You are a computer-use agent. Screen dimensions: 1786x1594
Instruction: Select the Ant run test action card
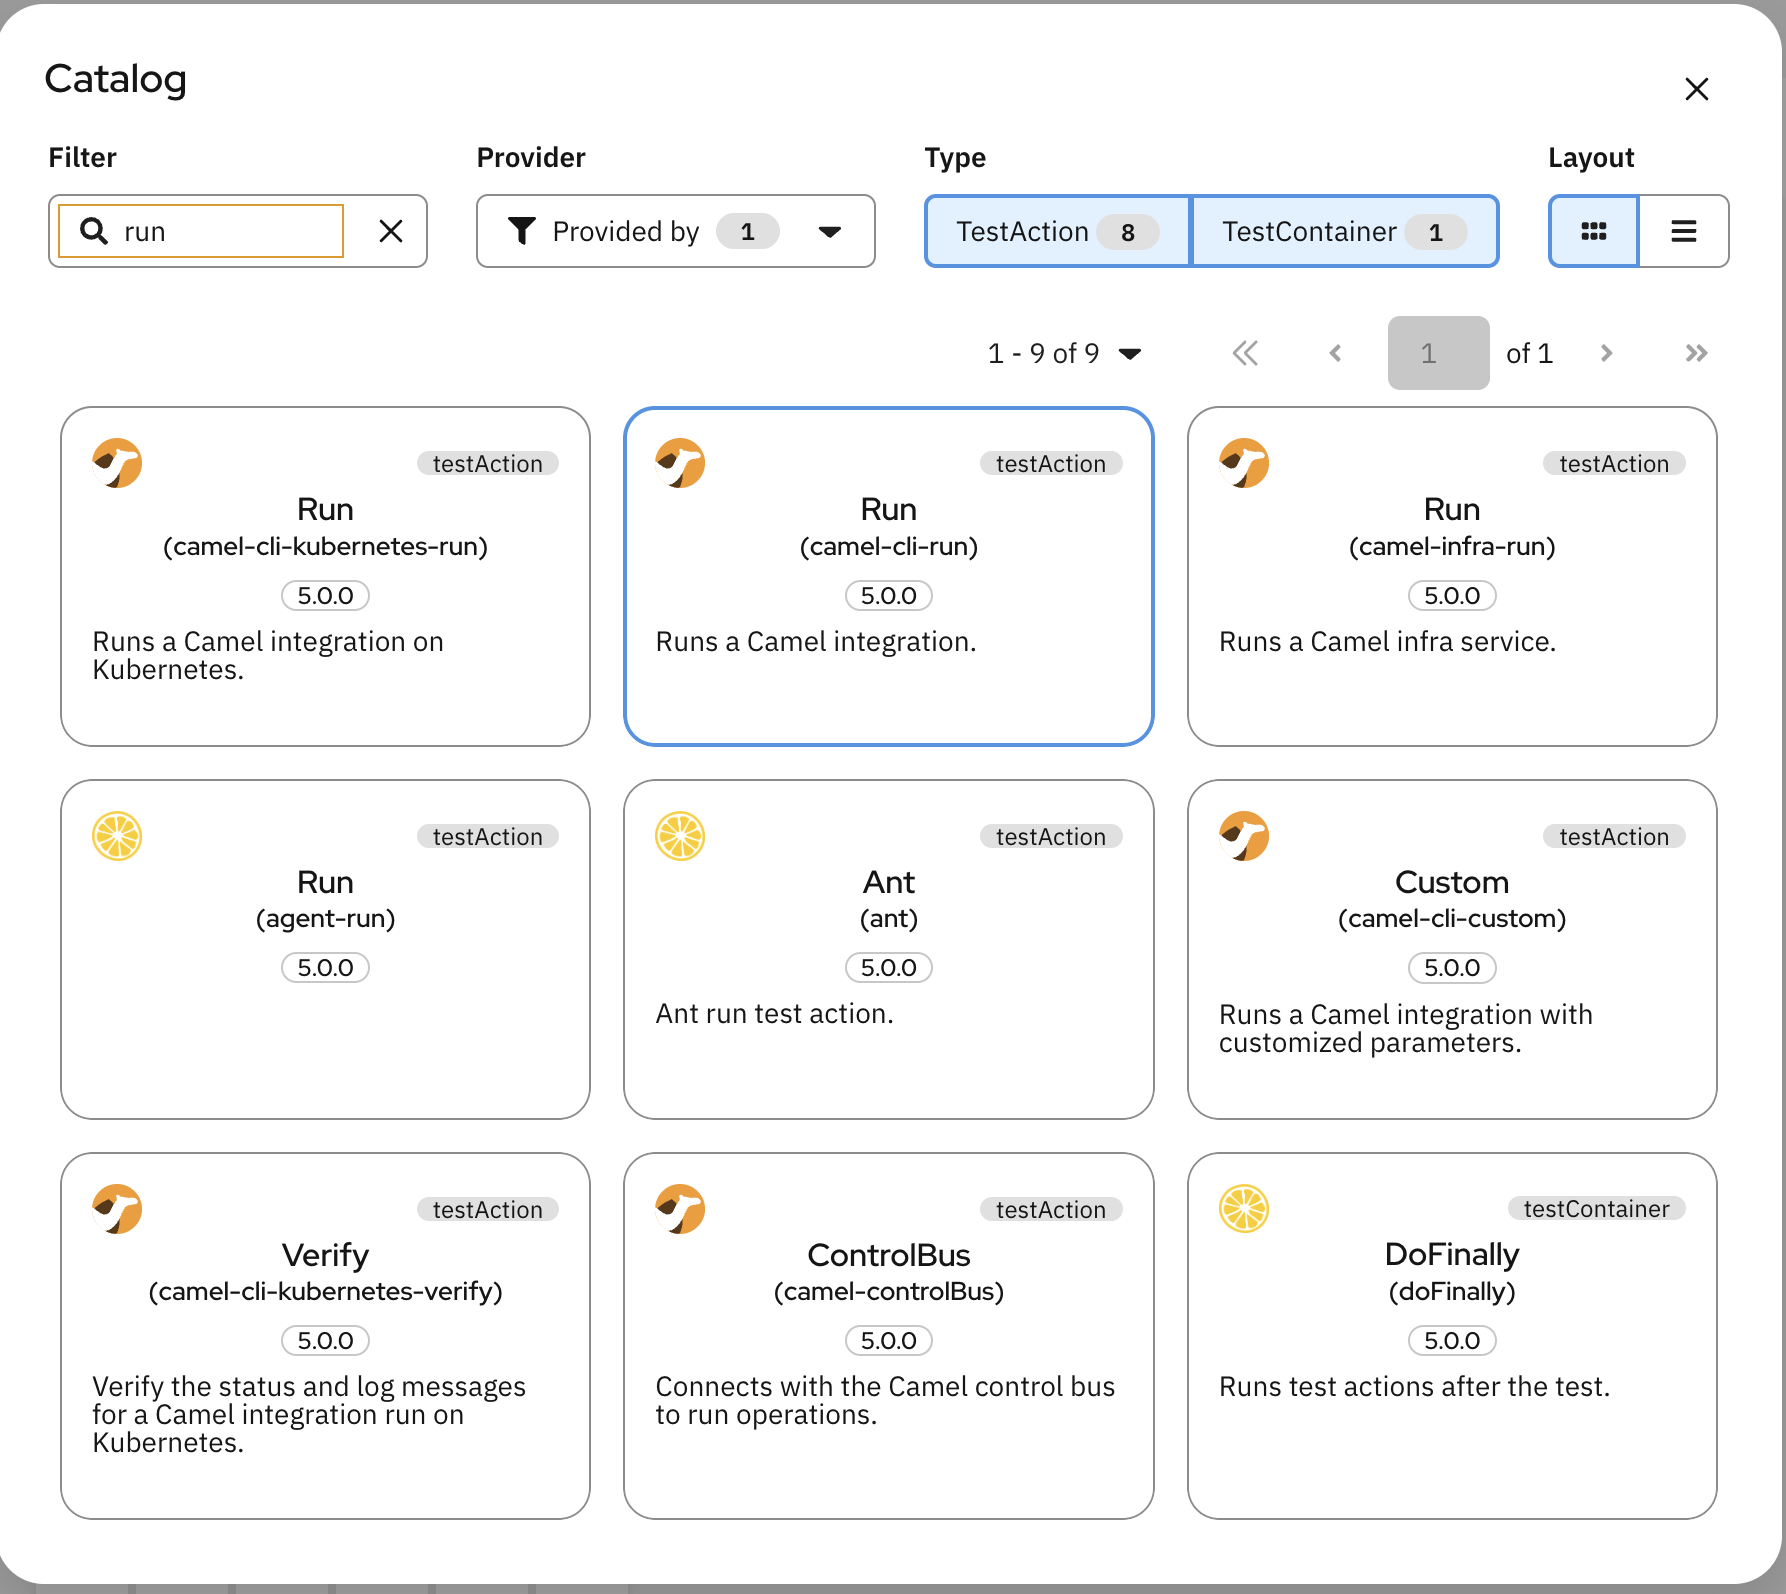(888, 949)
